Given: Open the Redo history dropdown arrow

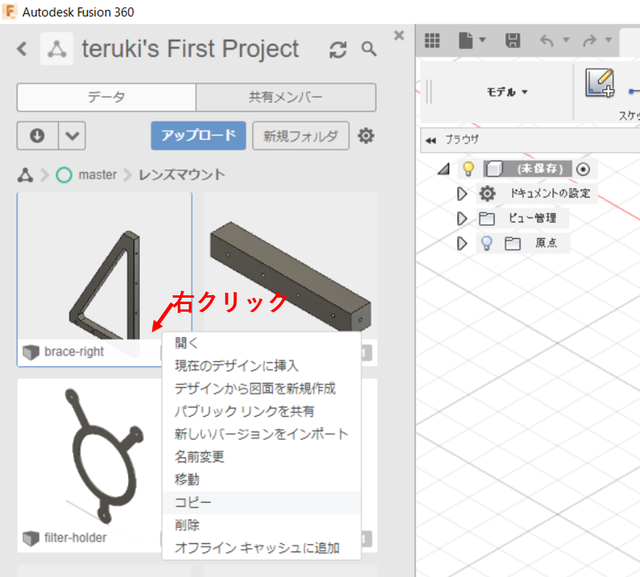Looking at the screenshot, I should click(609, 40).
